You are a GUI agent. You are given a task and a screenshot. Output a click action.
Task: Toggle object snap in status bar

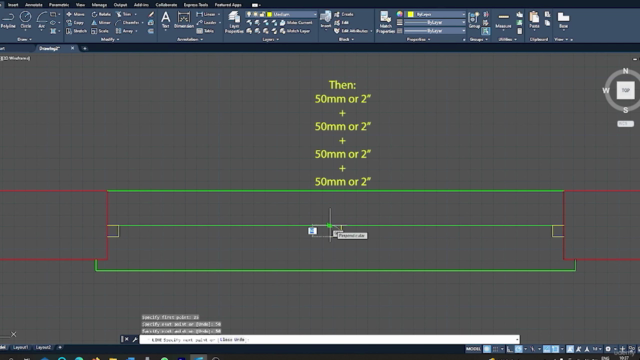click(x=555, y=349)
